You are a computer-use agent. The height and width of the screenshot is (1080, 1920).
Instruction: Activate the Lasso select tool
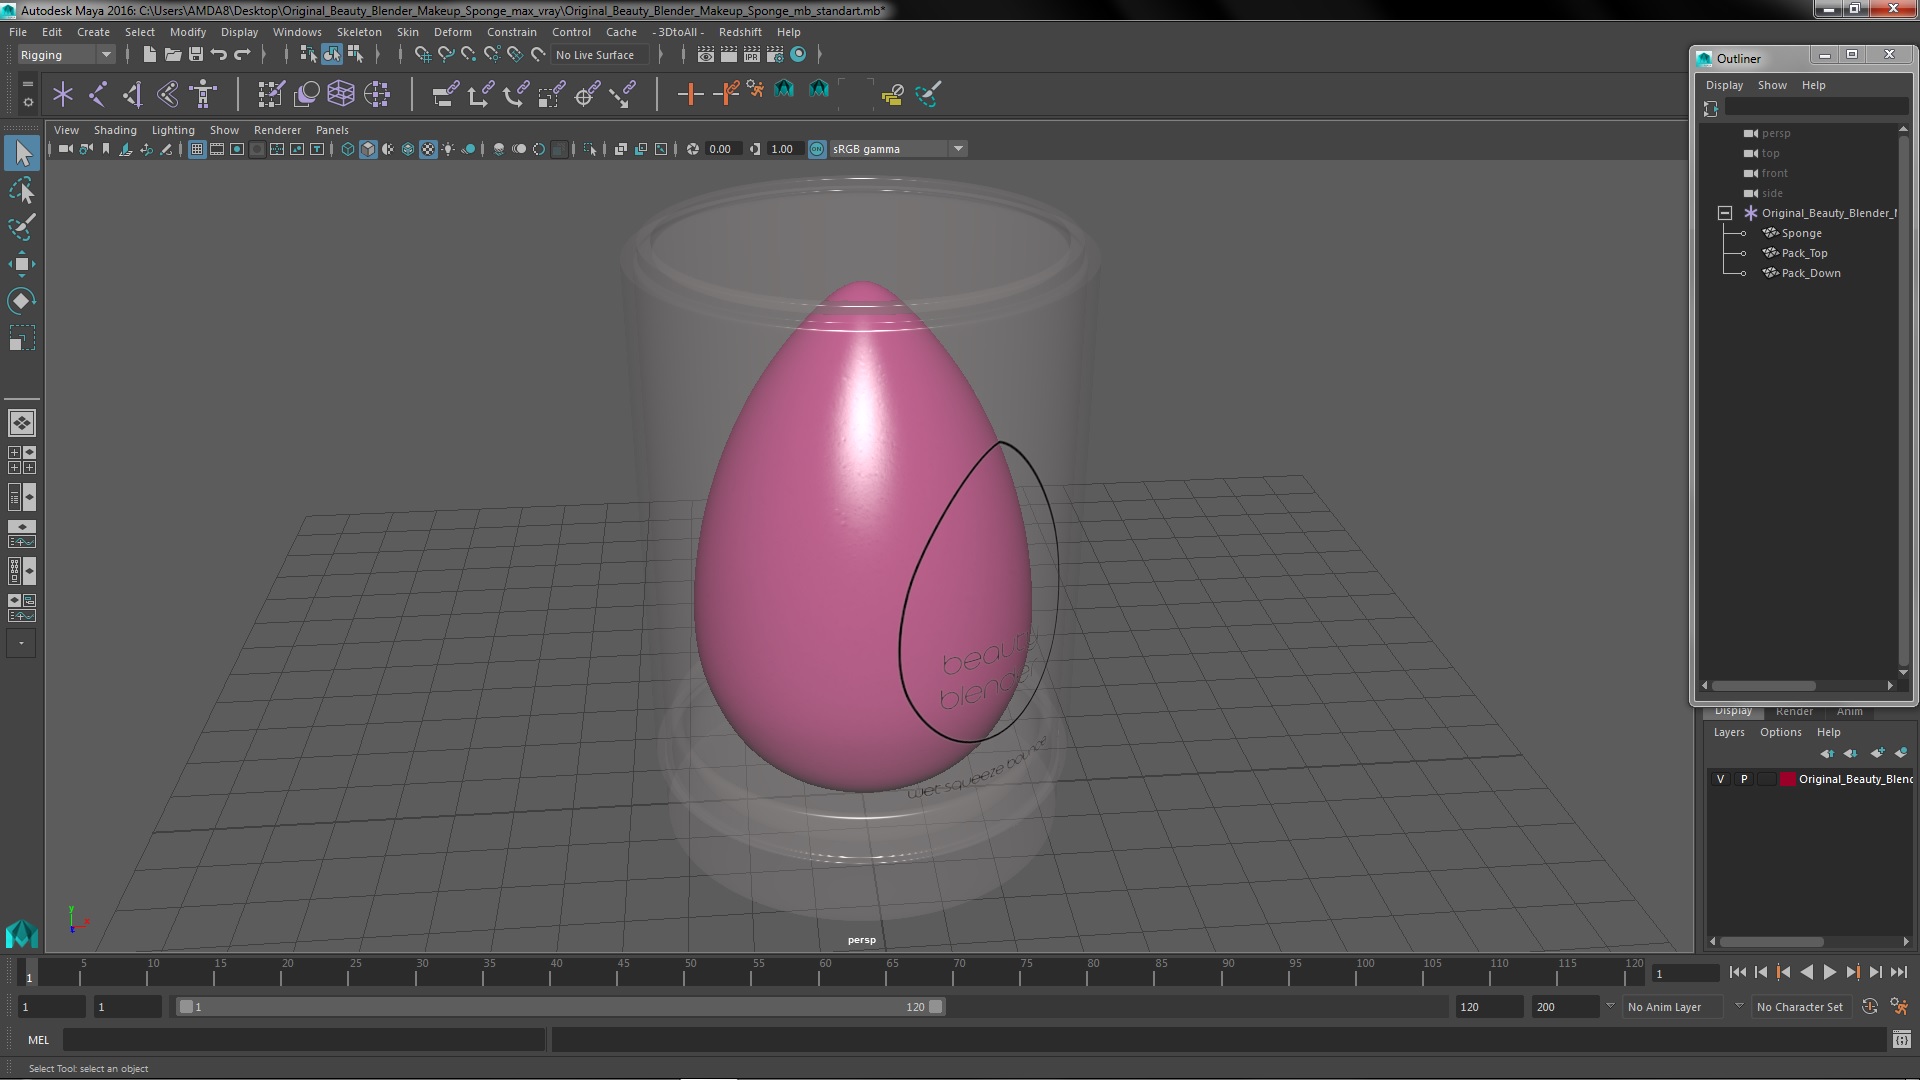(x=21, y=190)
